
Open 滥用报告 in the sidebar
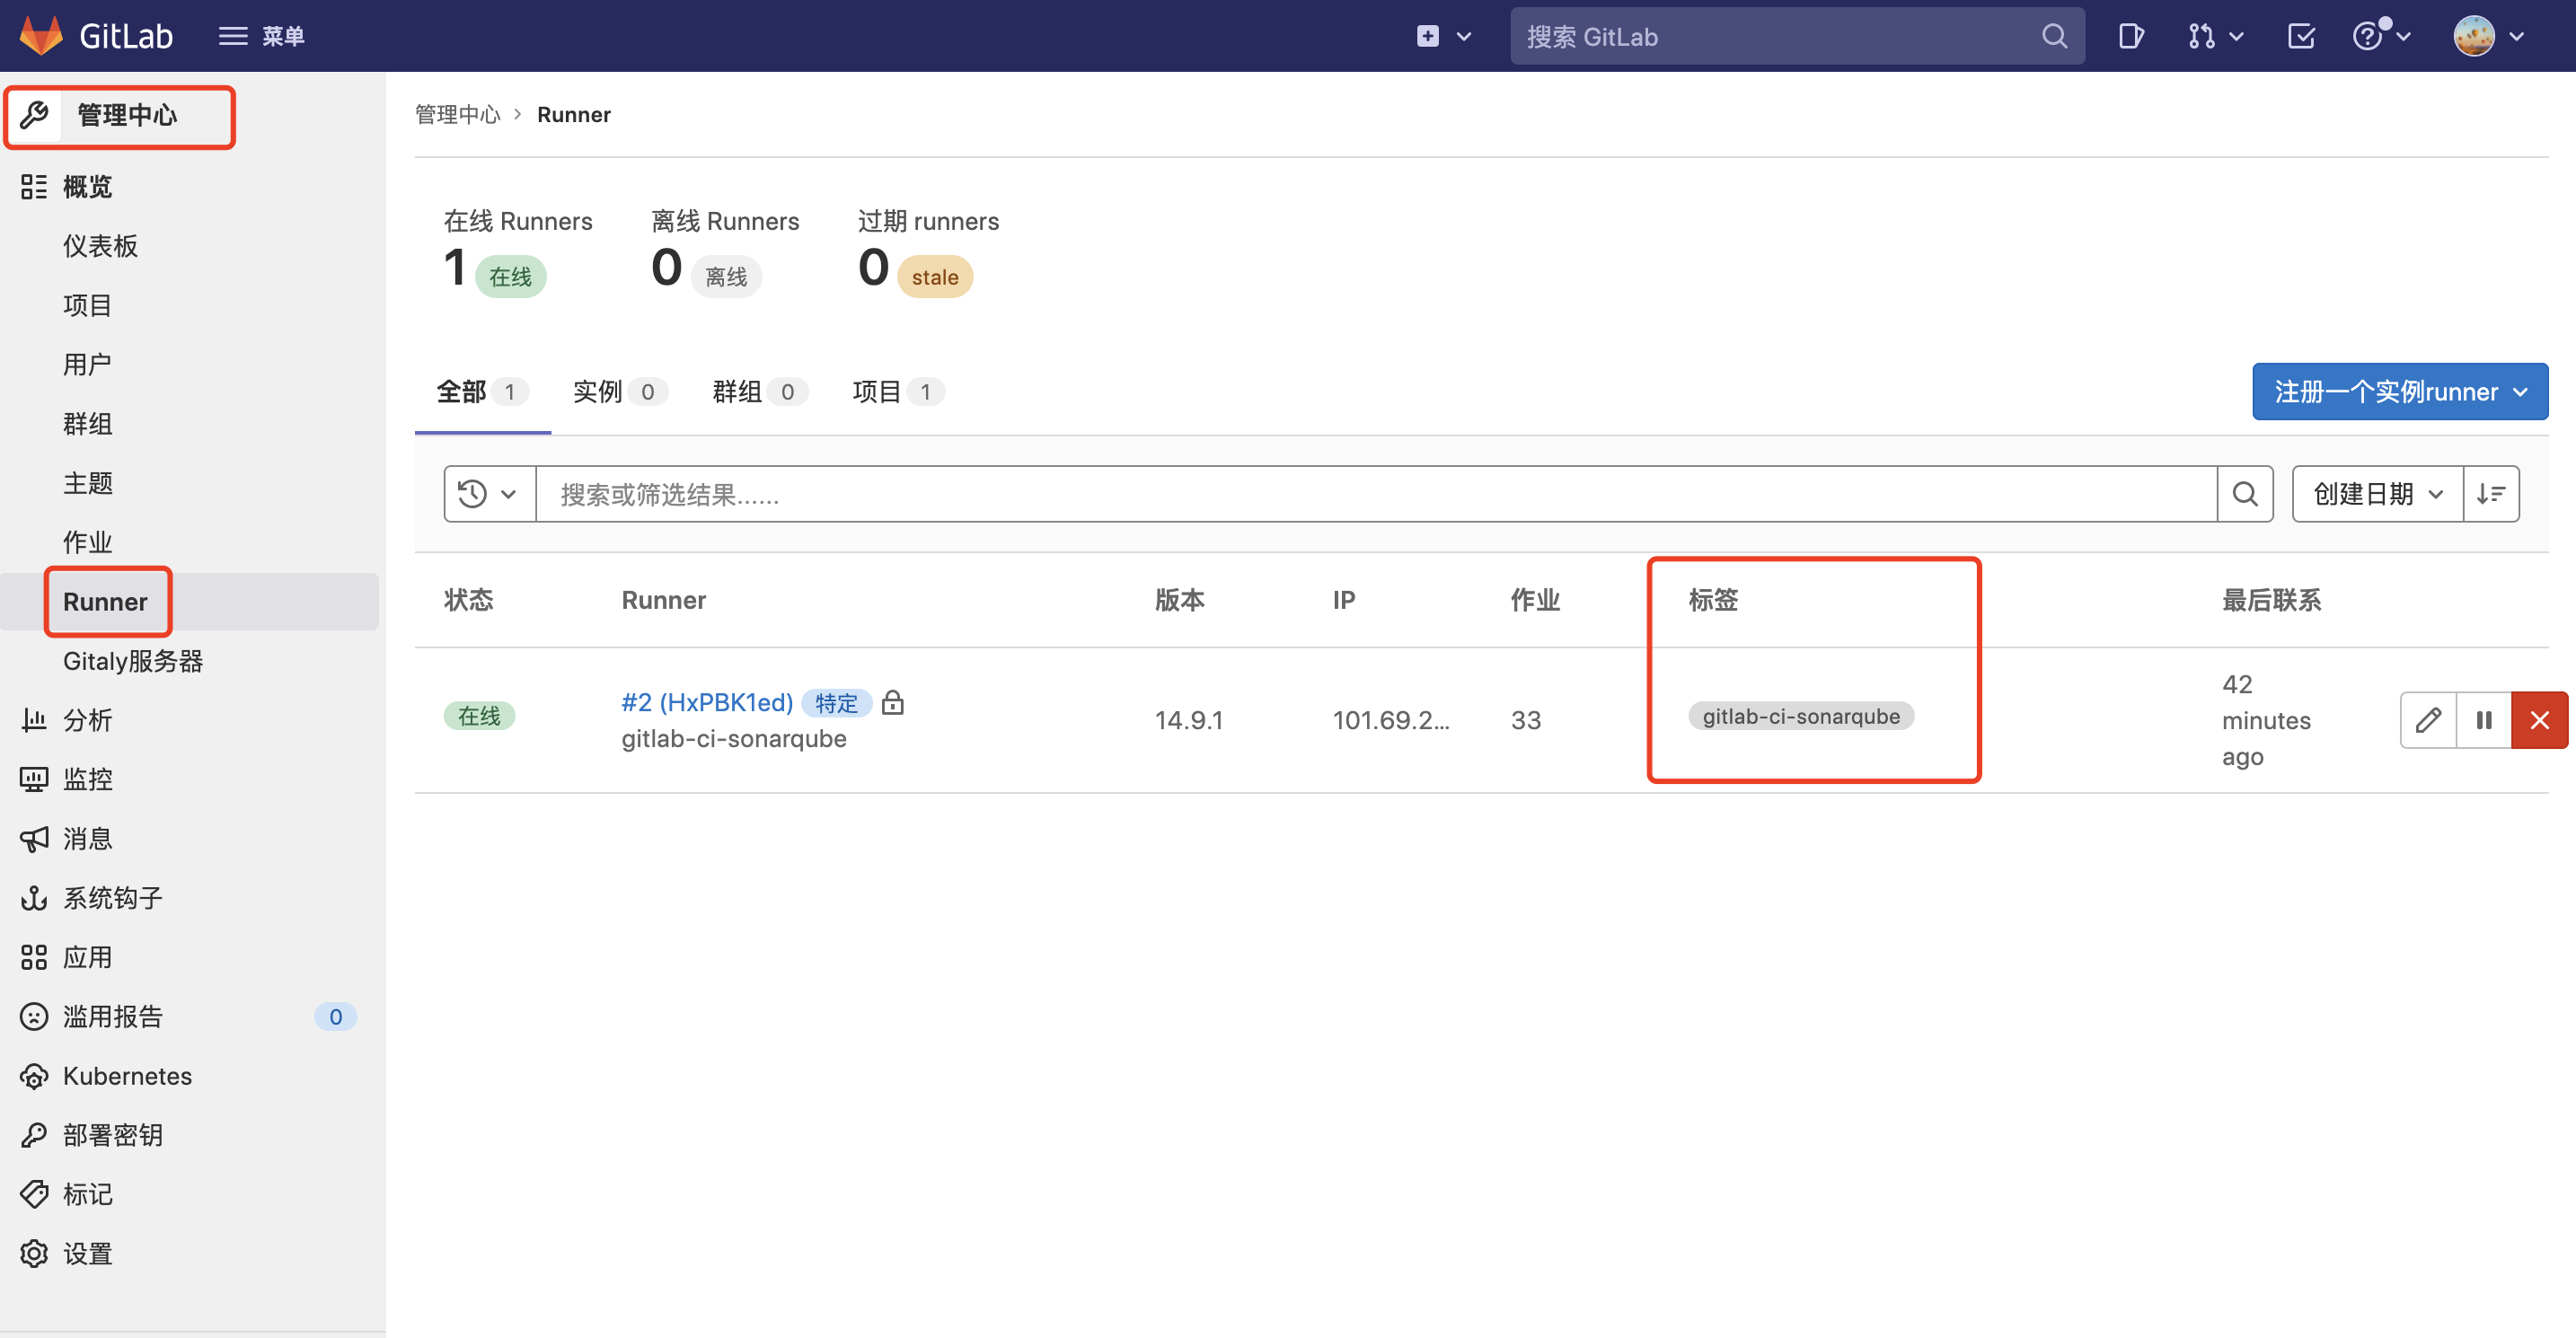112,1017
